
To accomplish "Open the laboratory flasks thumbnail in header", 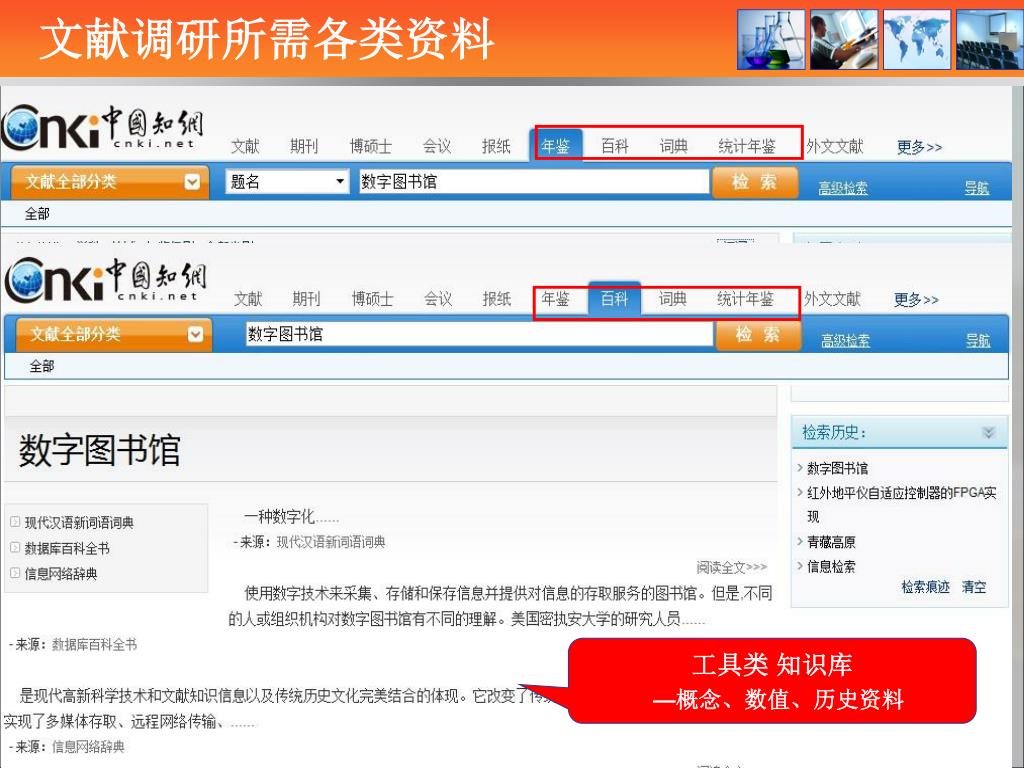I will click(771, 39).
